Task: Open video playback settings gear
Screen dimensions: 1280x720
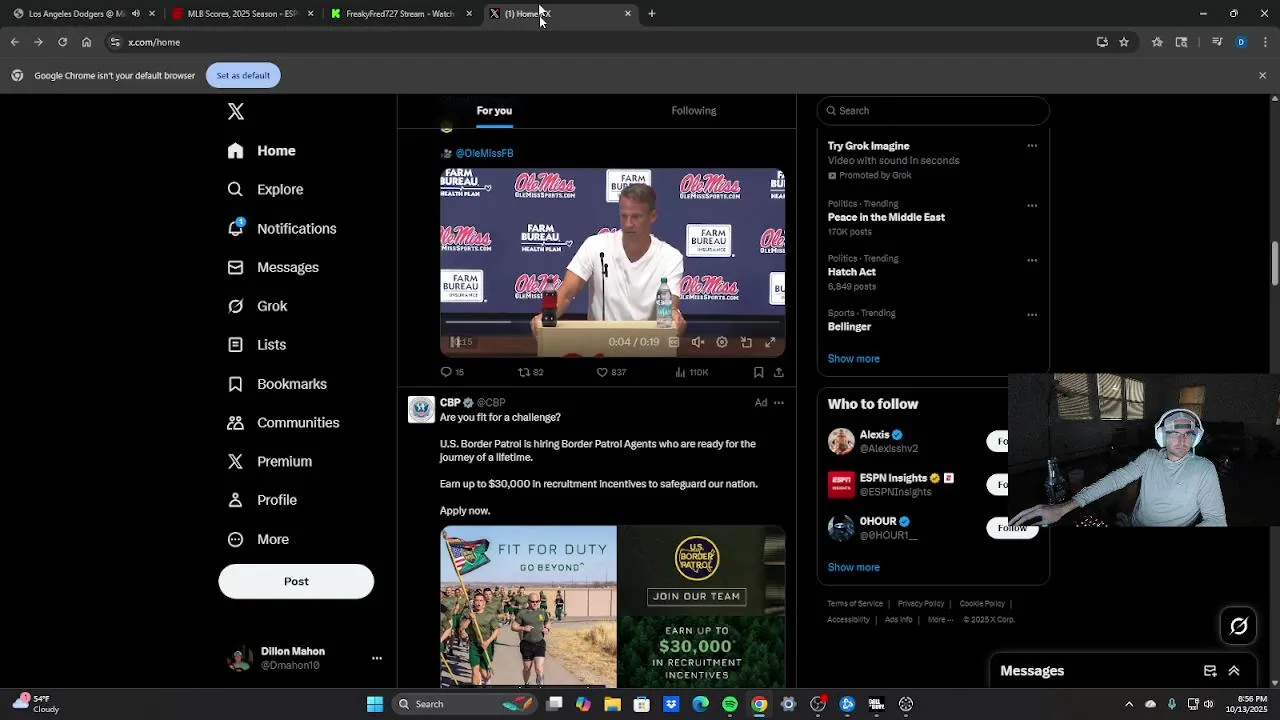Action: click(x=722, y=342)
